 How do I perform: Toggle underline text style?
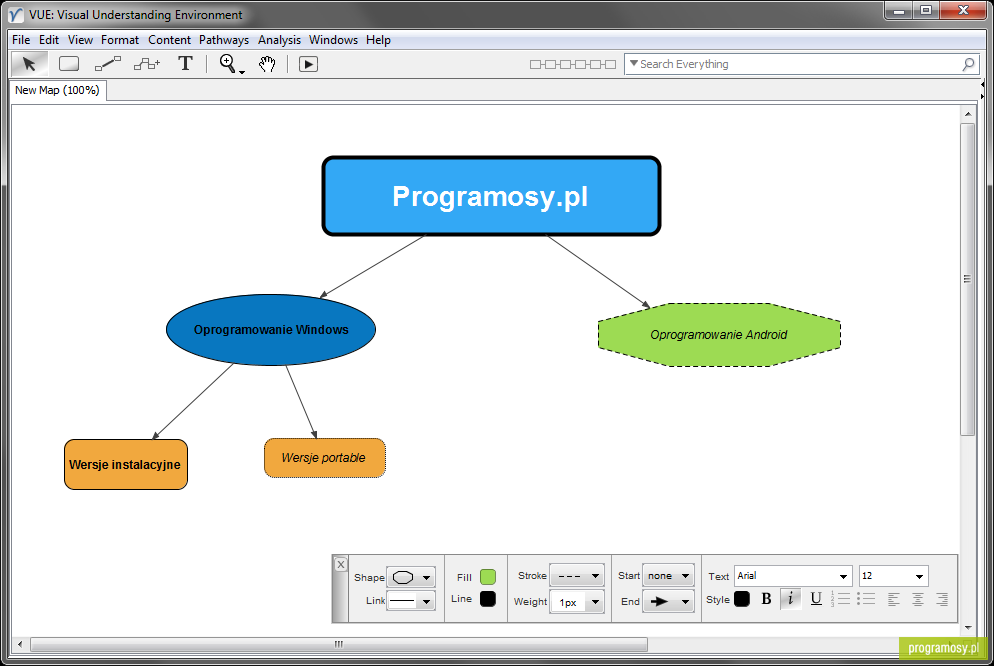tap(816, 599)
